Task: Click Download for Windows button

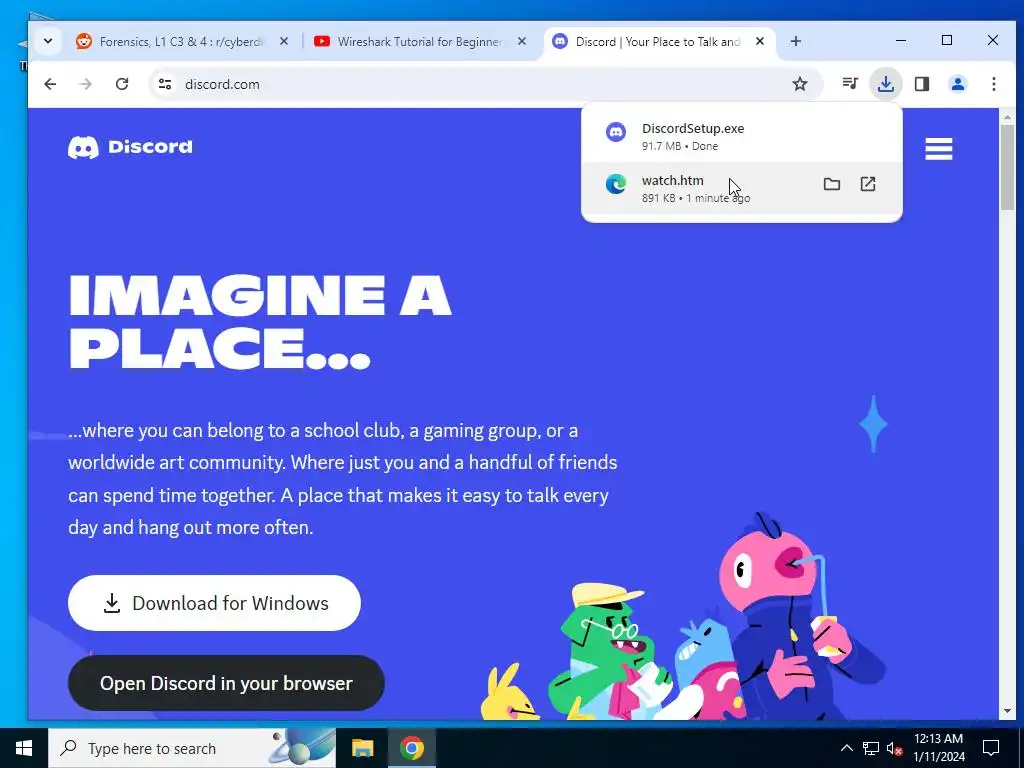Action: coord(214,603)
